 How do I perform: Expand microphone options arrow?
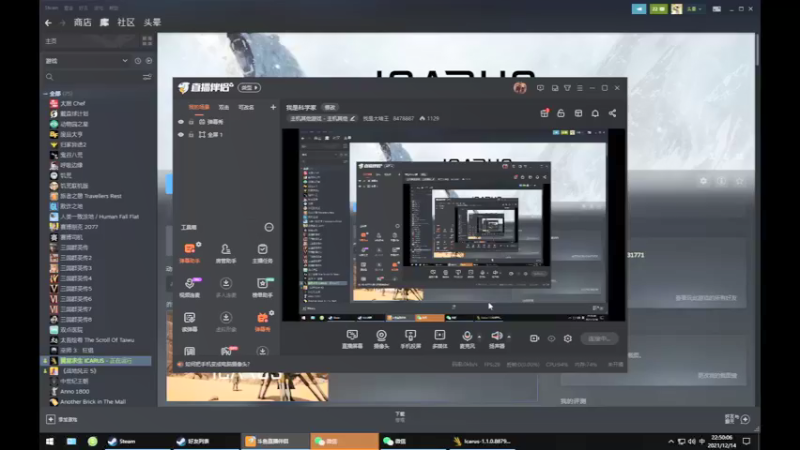[479, 336]
